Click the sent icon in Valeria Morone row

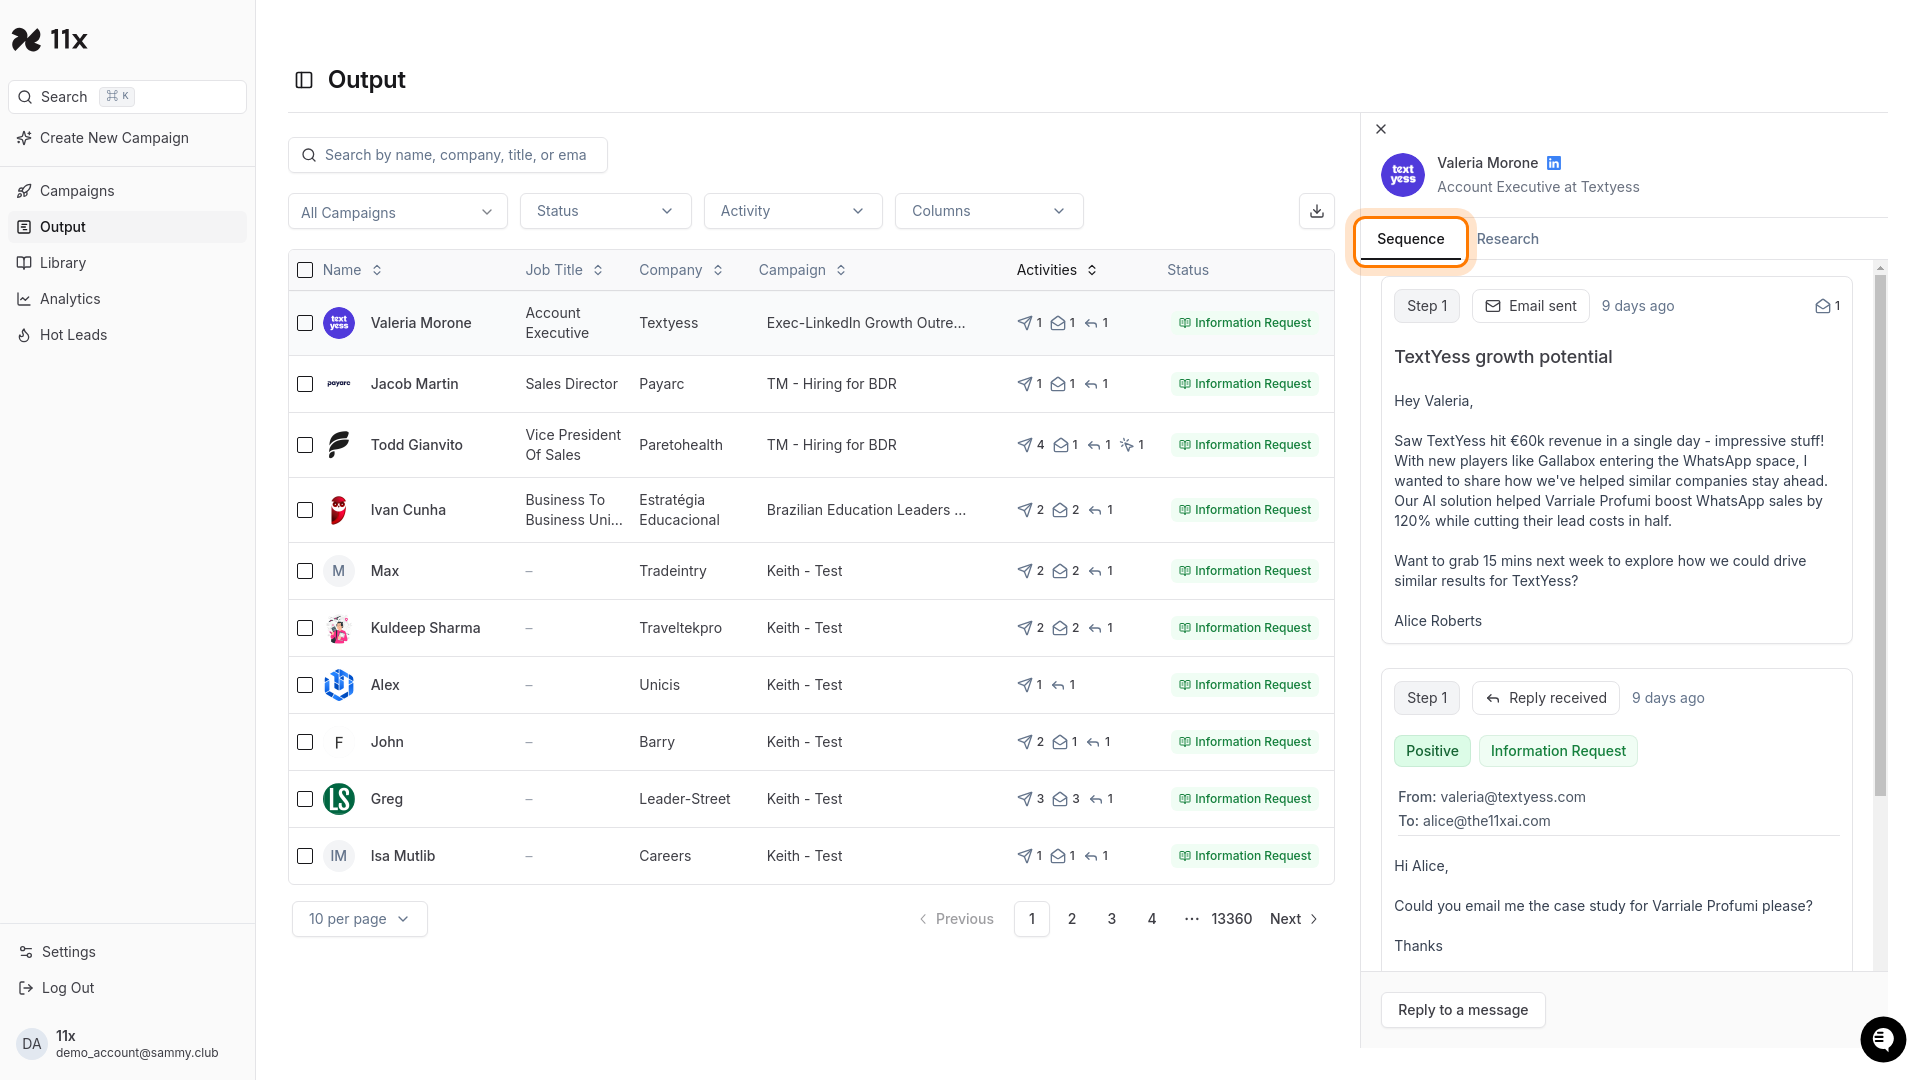click(x=1025, y=323)
